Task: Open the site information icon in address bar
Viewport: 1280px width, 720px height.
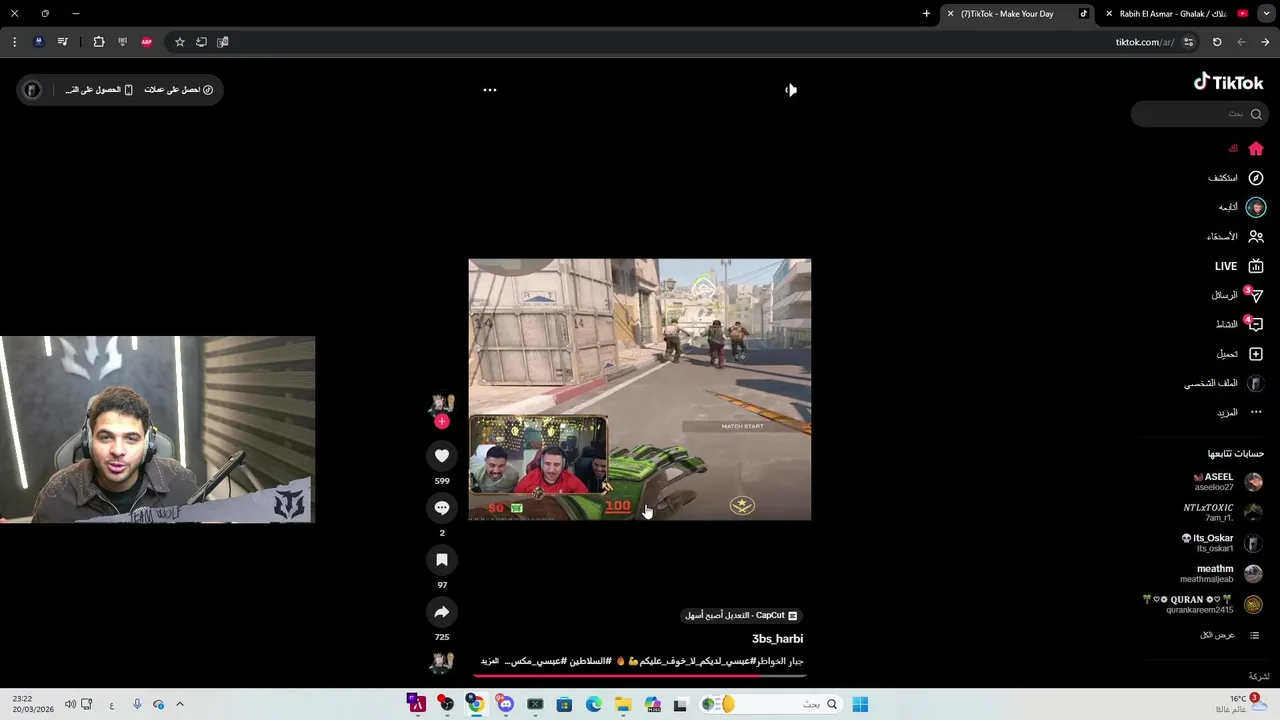Action: click(x=1188, y=42)
